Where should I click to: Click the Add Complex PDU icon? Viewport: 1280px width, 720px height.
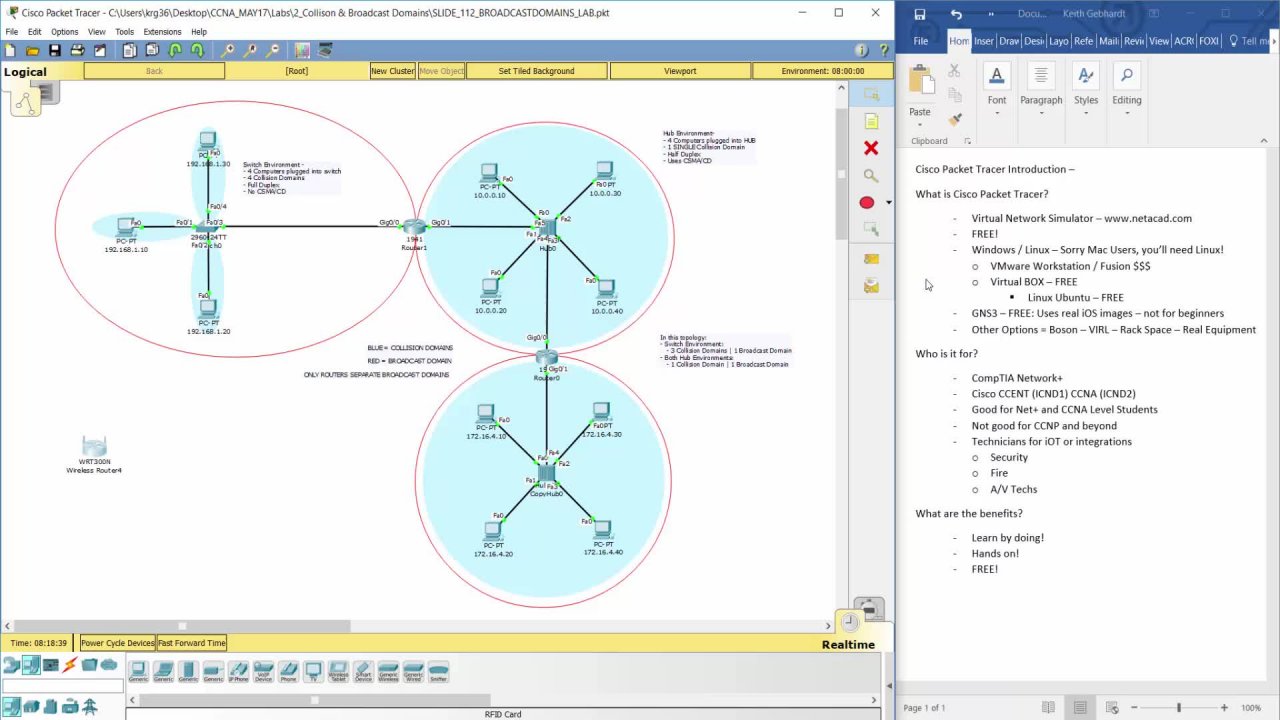pyautogui.click(x=871, y=285)
